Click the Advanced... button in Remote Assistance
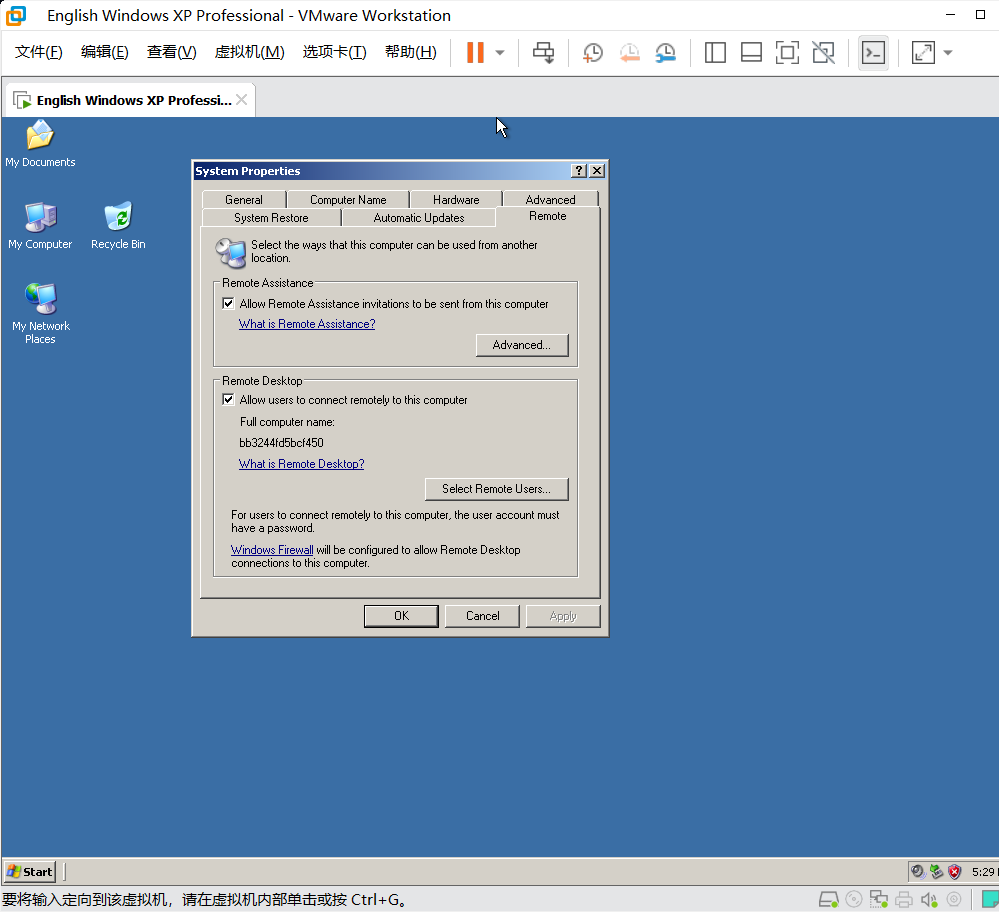This screenshot has width=999, height=912. click(522, 345)
